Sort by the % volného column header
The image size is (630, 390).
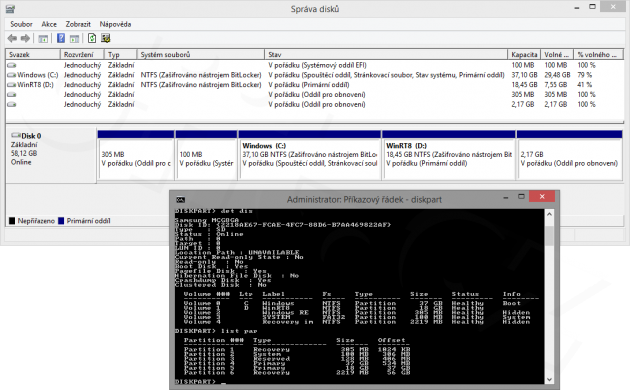click(x=598, y=55)
